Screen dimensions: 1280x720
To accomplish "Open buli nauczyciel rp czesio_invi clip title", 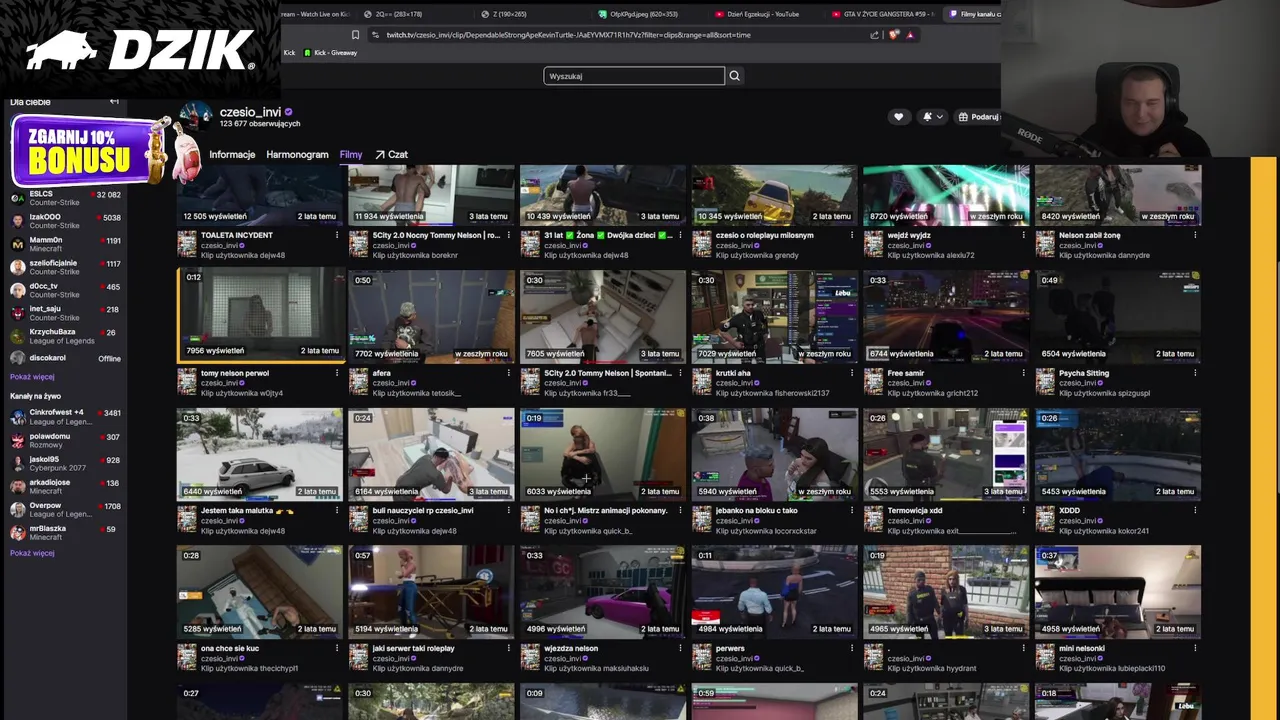I will (423, 510).
